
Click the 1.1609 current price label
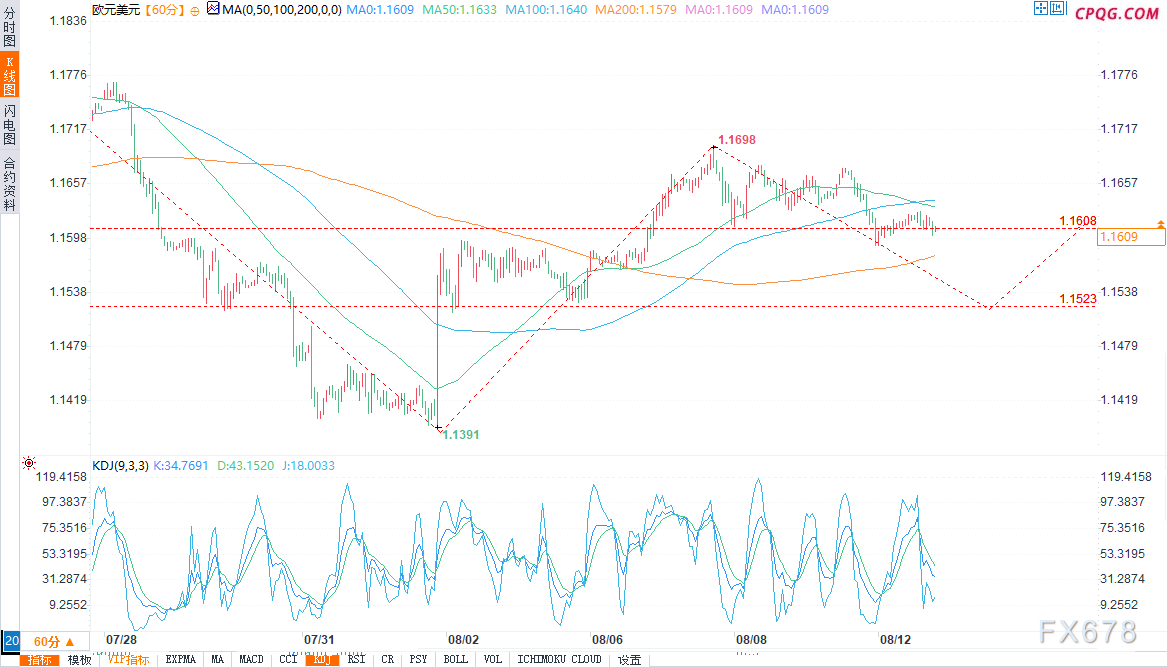click(1131, 237)
